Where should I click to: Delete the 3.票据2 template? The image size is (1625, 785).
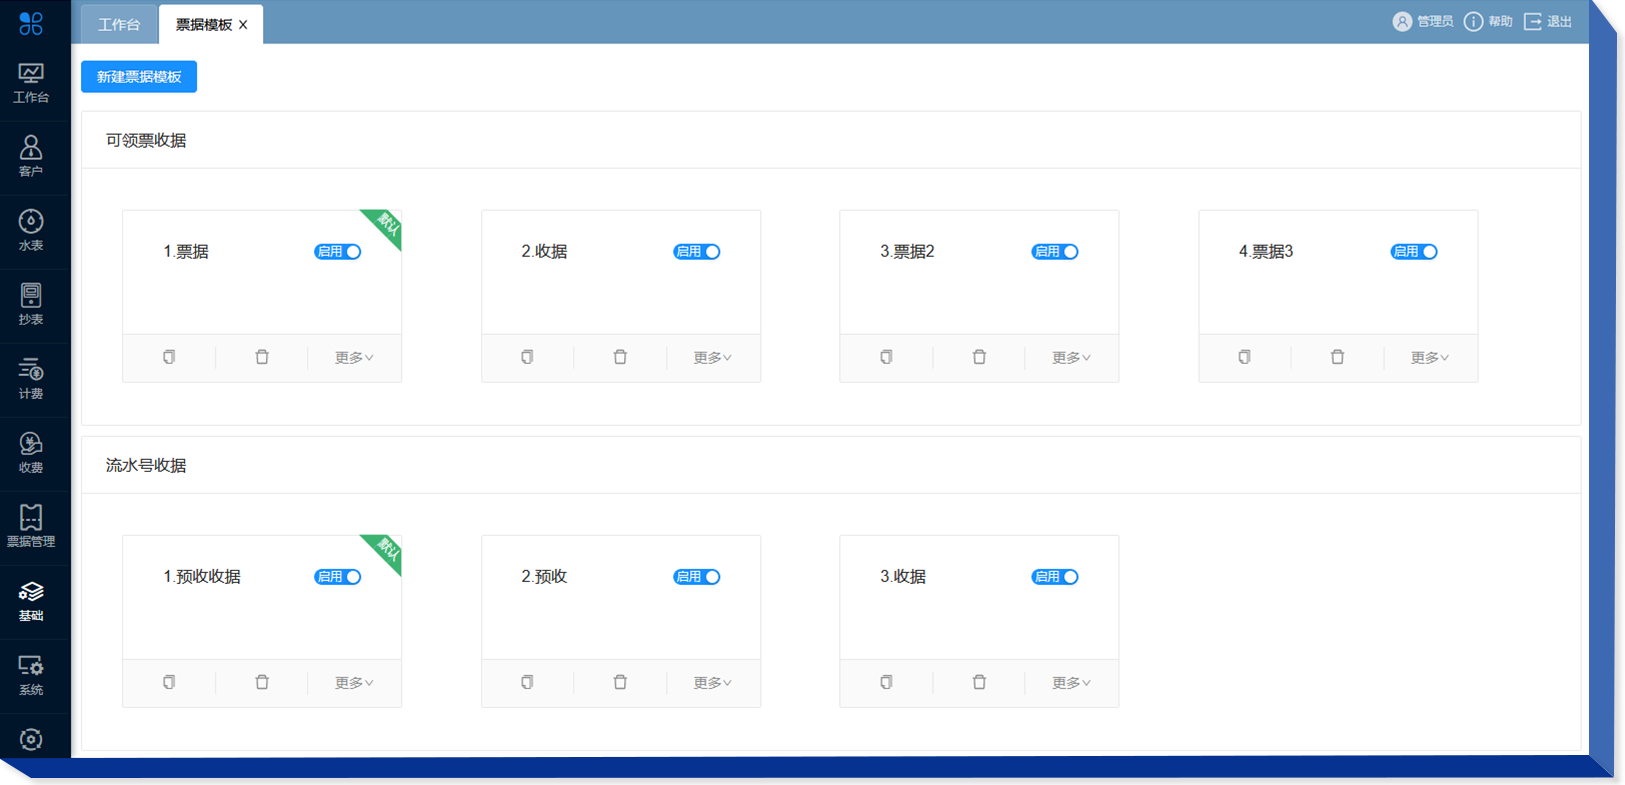(x=979, y=357)
